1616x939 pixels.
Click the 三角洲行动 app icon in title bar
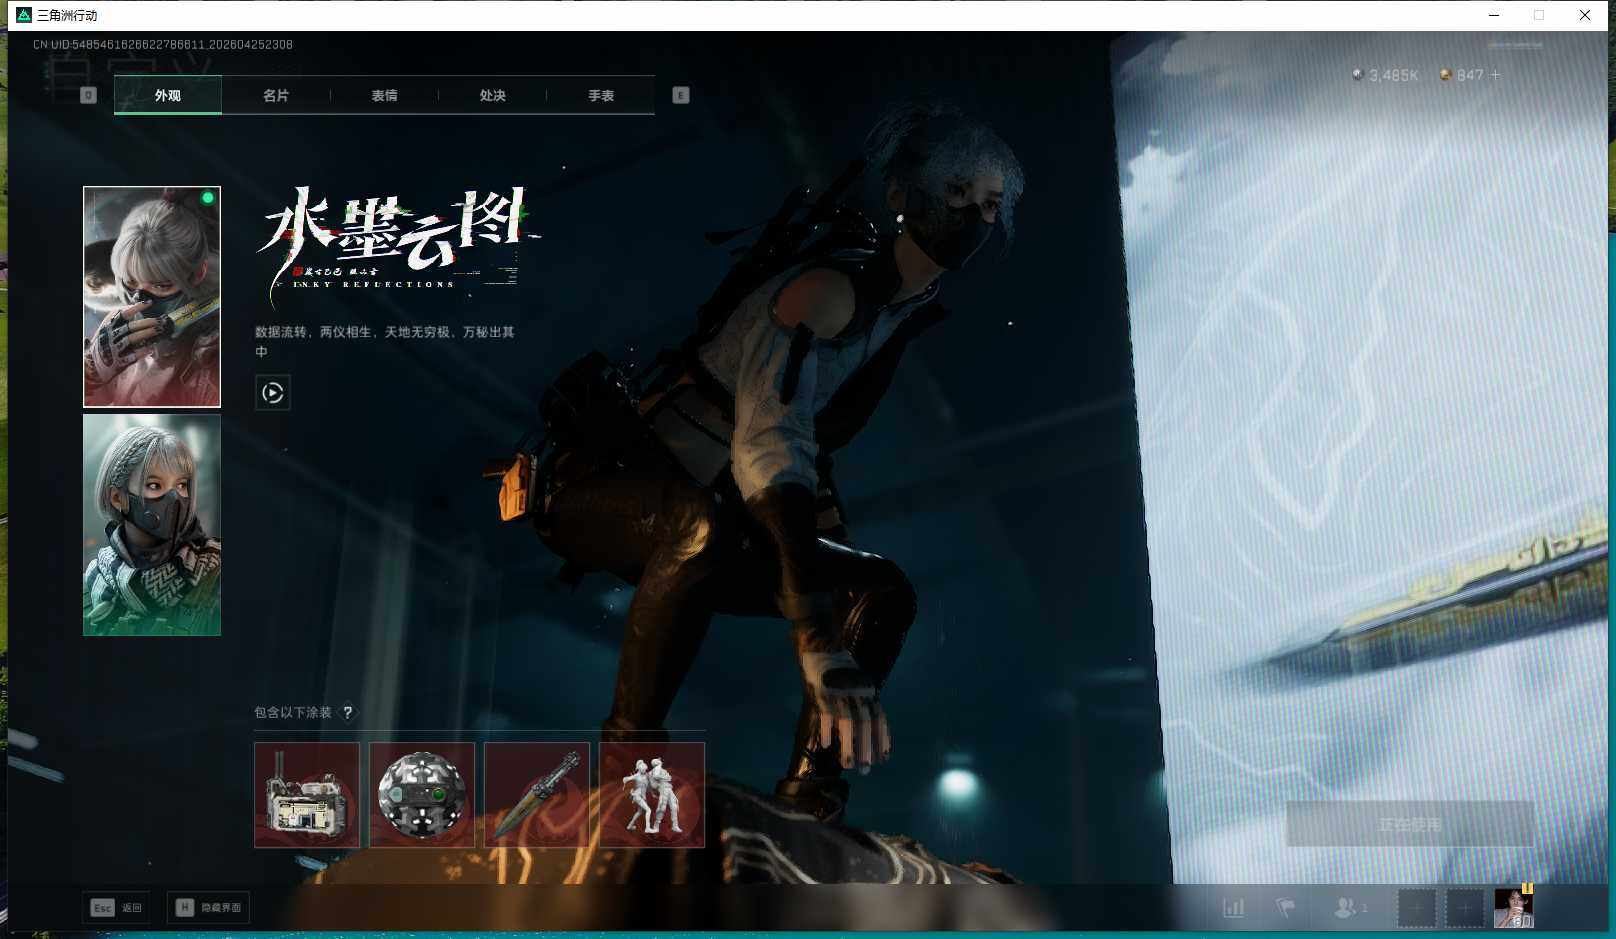point(24,15)
